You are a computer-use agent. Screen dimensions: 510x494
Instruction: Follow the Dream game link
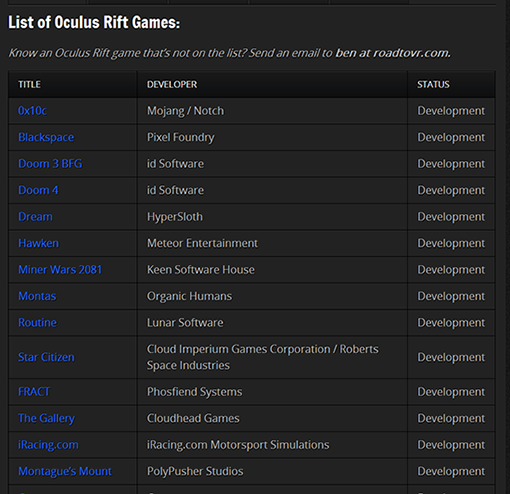[35, 217]
